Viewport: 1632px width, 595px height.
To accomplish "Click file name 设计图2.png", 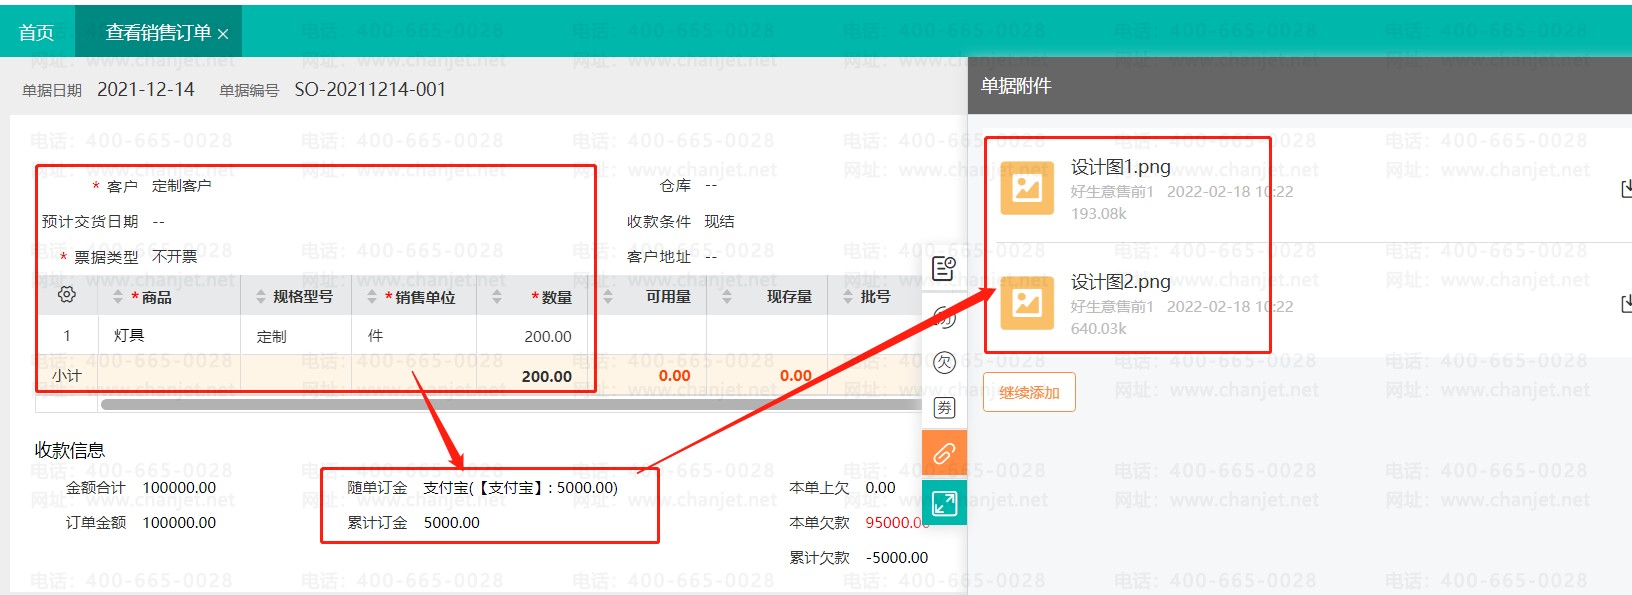I will pyautogui.click(x=1120, y=282).
